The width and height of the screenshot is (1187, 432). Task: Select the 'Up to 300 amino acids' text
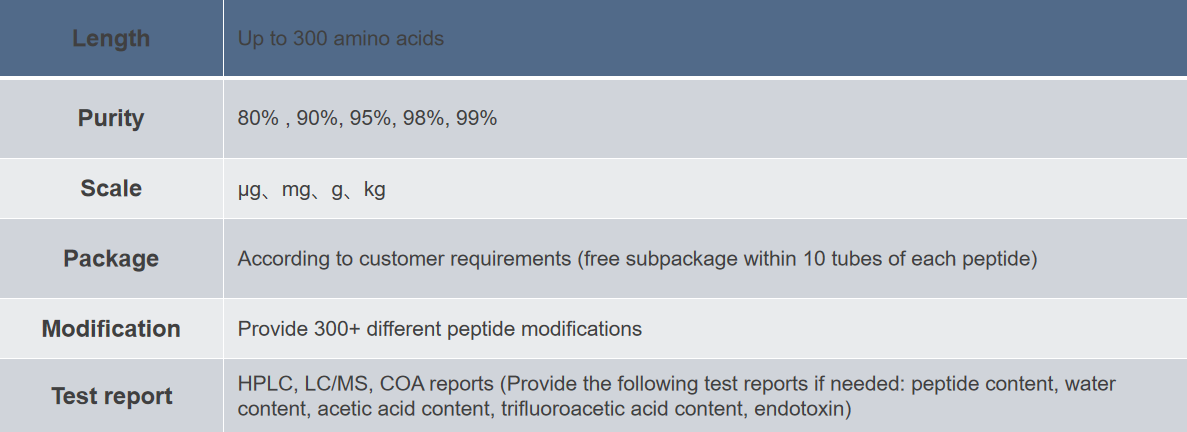[x=341, y=39]
